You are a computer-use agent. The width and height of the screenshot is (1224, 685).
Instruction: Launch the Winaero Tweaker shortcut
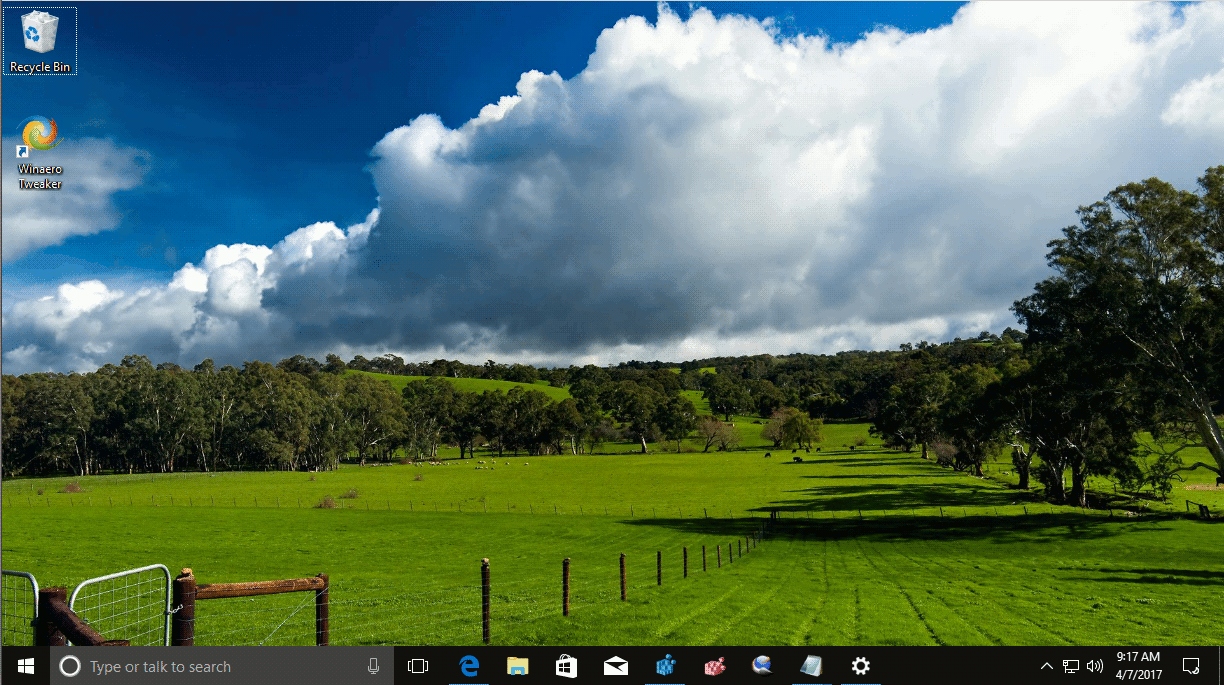coord(39,135)
